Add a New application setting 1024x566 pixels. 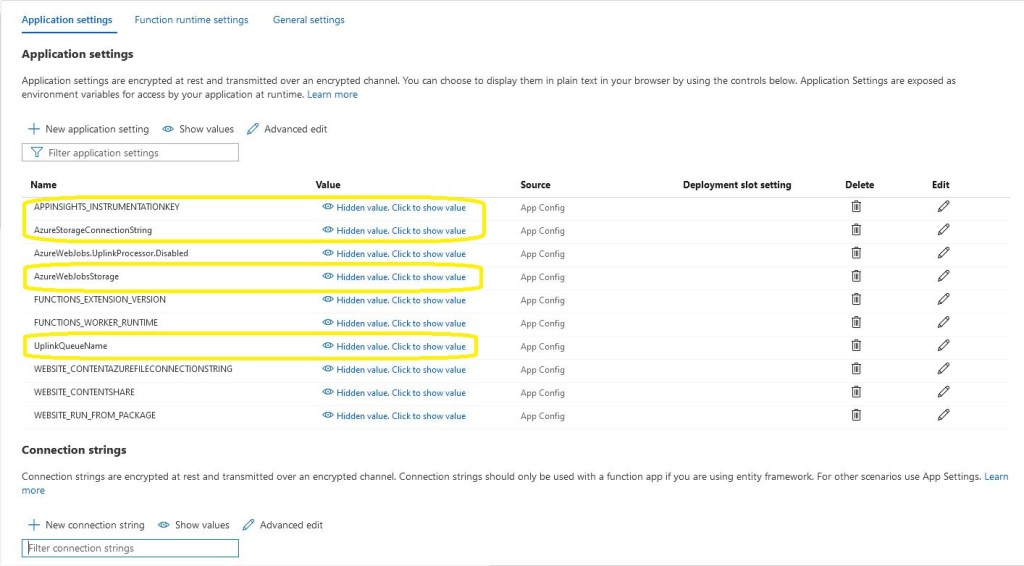pos(88,129)
